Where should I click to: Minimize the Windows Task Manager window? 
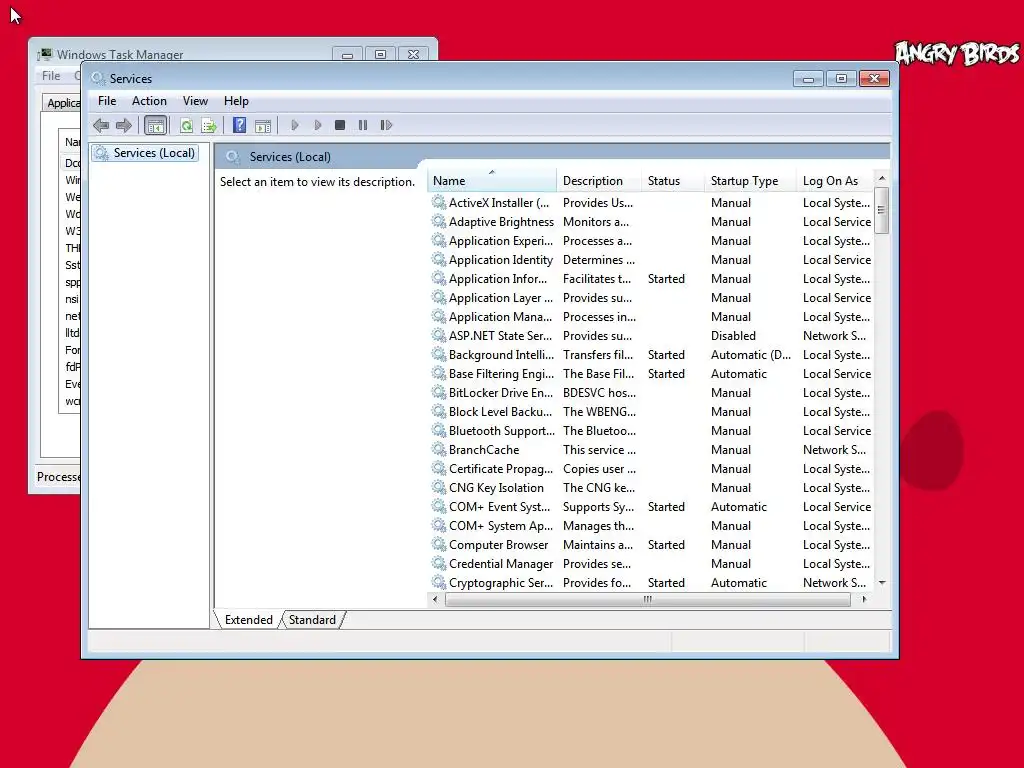click(347, 54)
